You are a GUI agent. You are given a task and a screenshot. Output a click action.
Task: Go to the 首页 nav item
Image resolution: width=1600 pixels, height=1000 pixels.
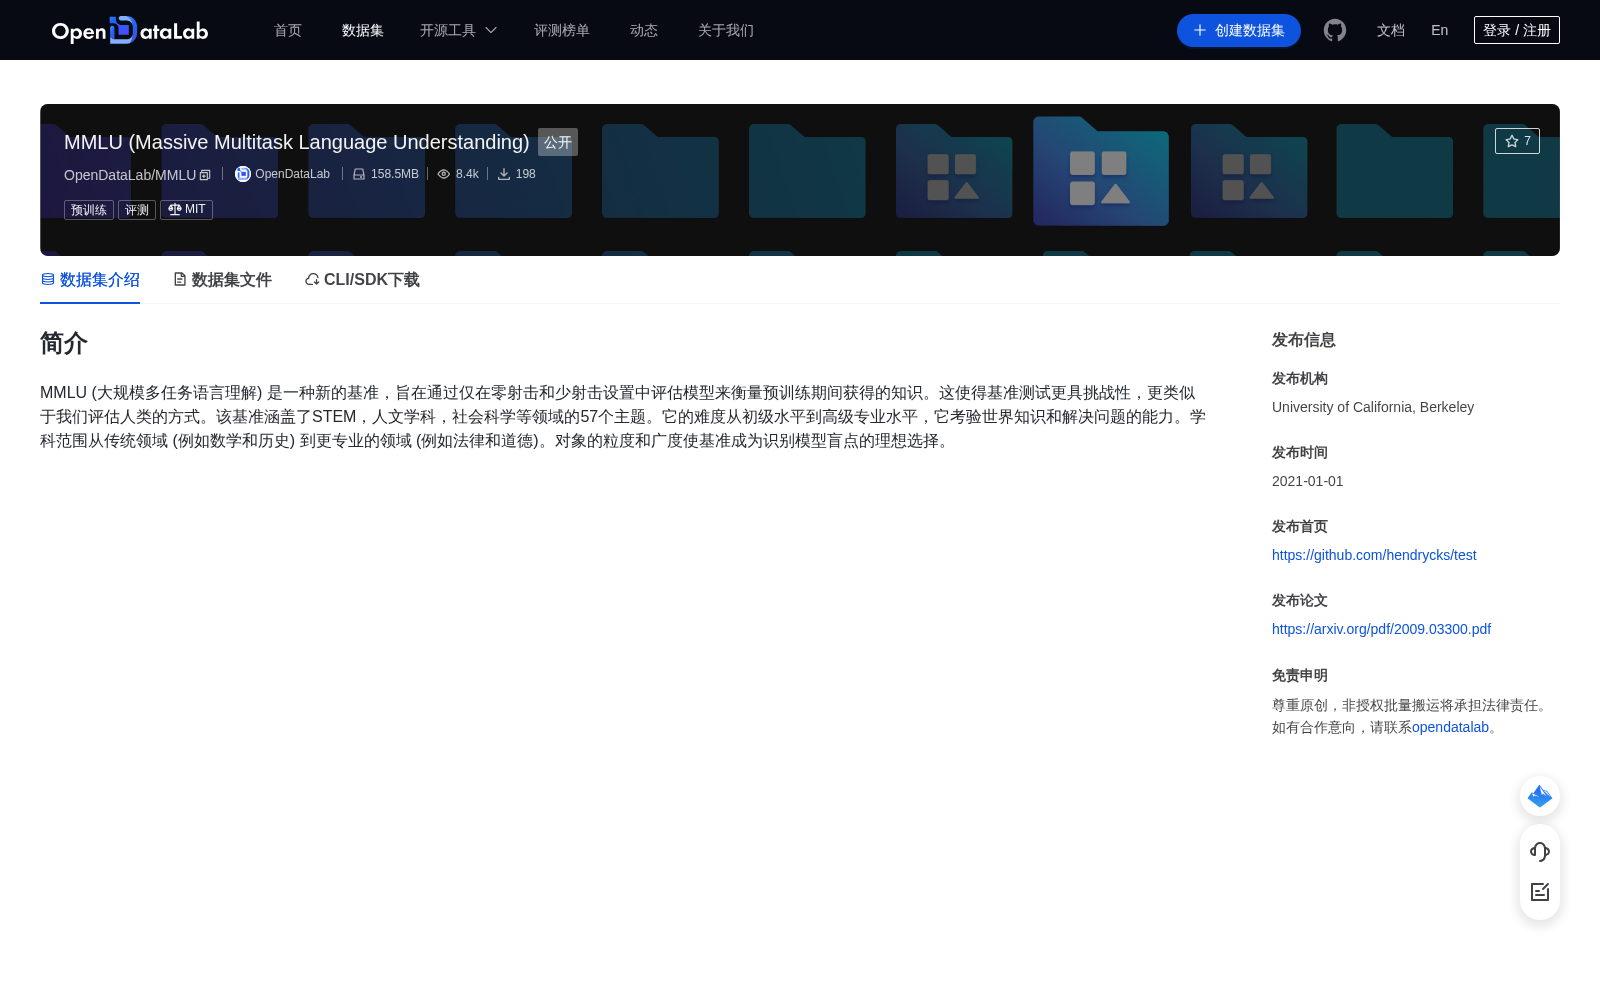point(288,30)
